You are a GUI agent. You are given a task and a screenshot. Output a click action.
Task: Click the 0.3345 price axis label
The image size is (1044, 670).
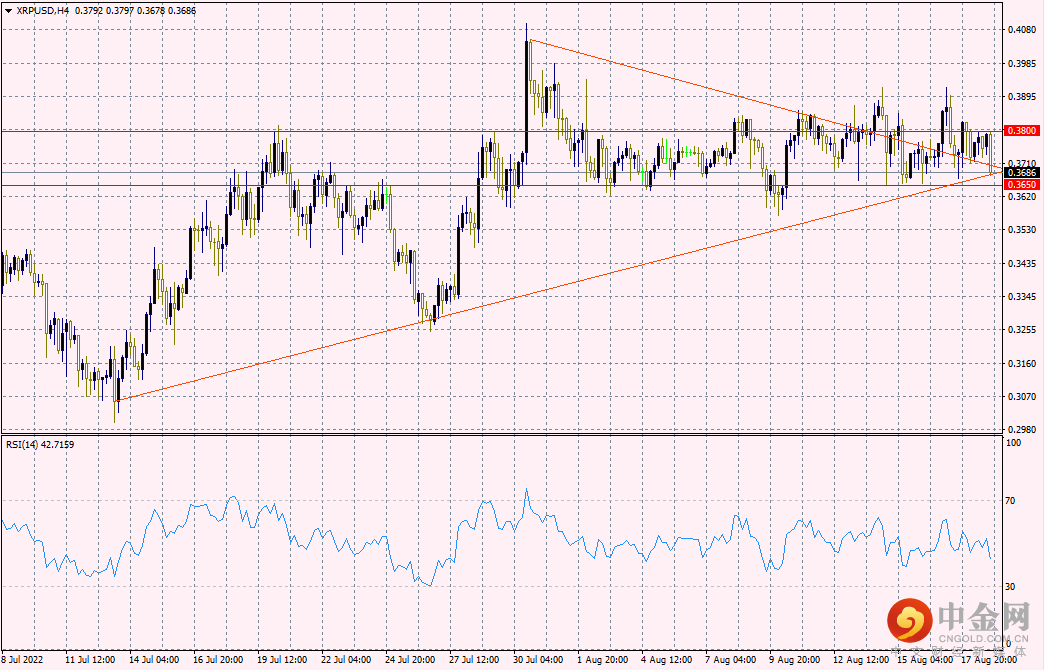[x=1022, y=296]
